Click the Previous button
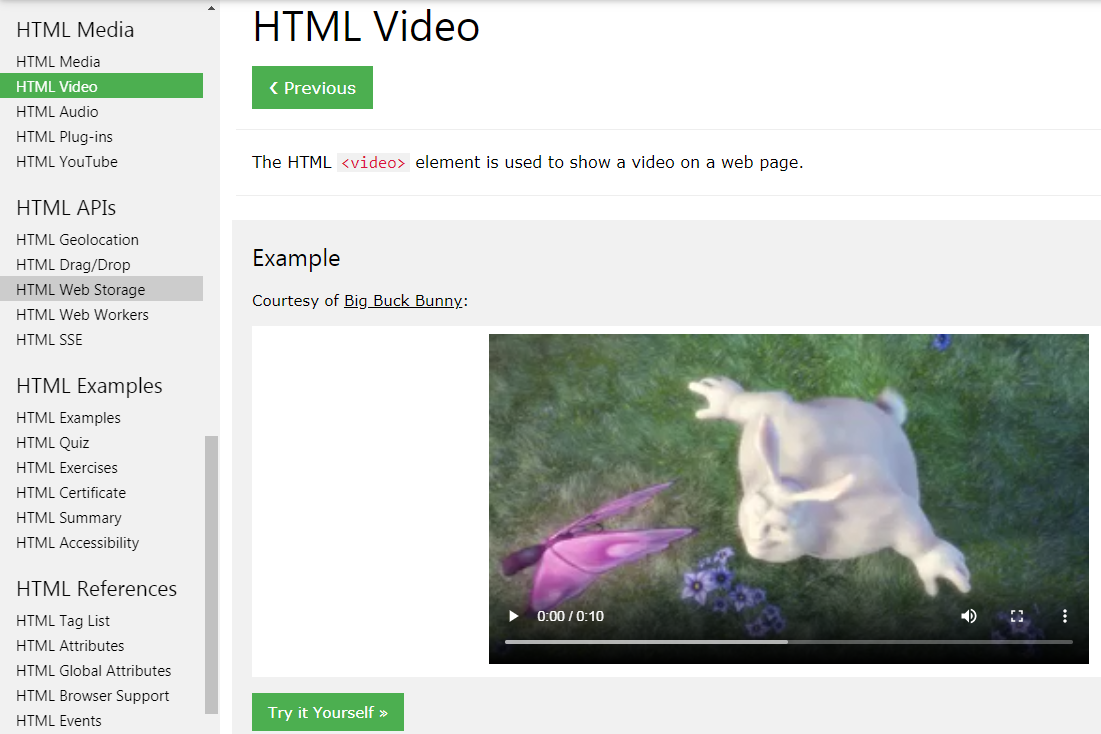 tap(312, 88)
